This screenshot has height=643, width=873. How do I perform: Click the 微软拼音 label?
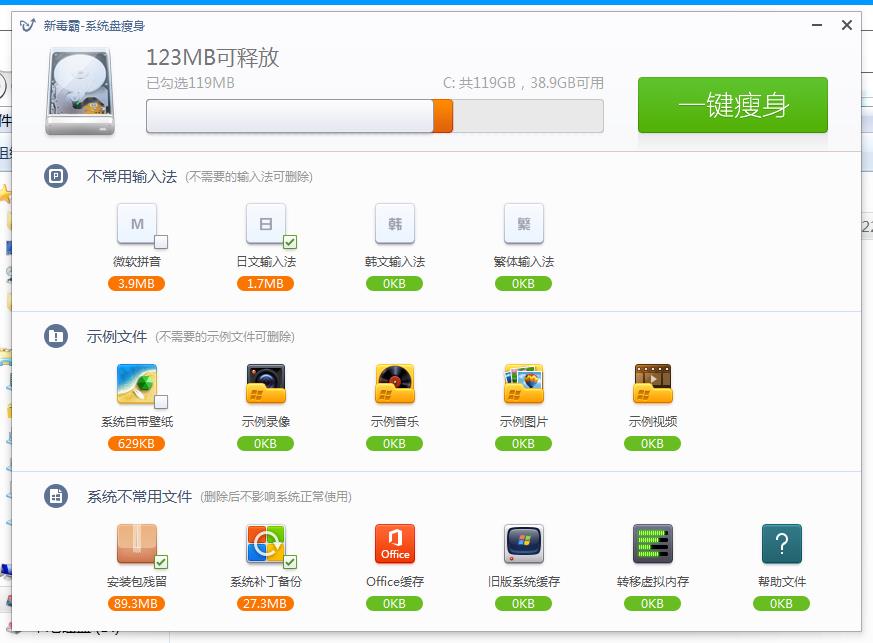tap(137, 262)
